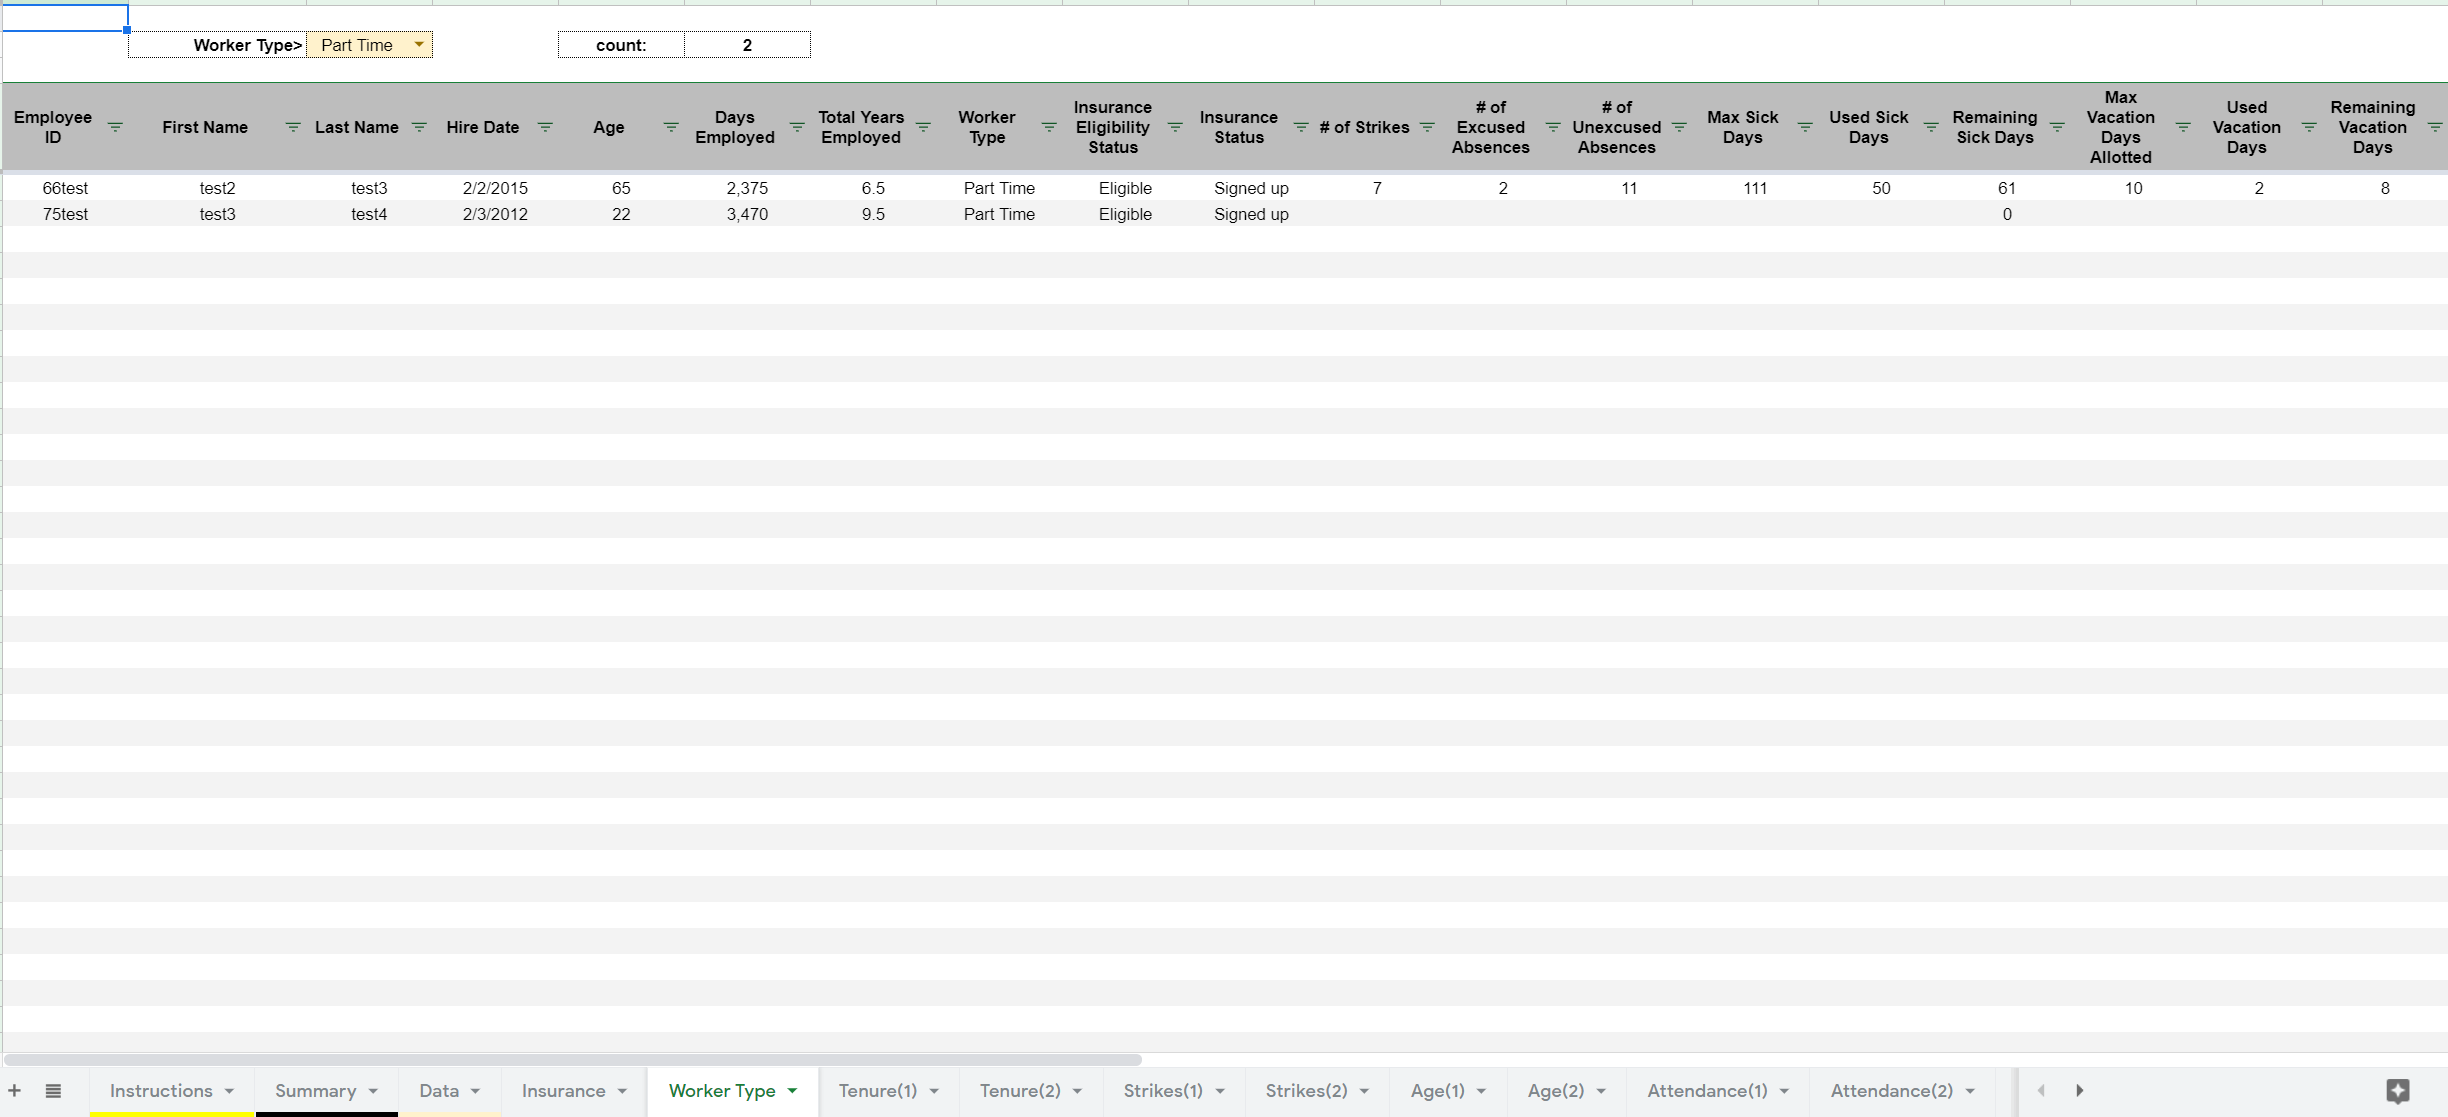The height and width of the screenshot is (1117, 2448).
Task: Expand the Summary tab menu arrow
Action: coord(373,1091)
